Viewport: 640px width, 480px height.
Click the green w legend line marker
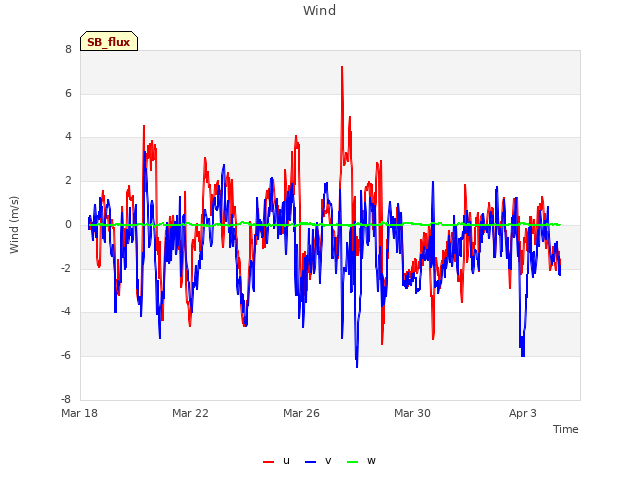pyautogui.click(x=352, y=462)
